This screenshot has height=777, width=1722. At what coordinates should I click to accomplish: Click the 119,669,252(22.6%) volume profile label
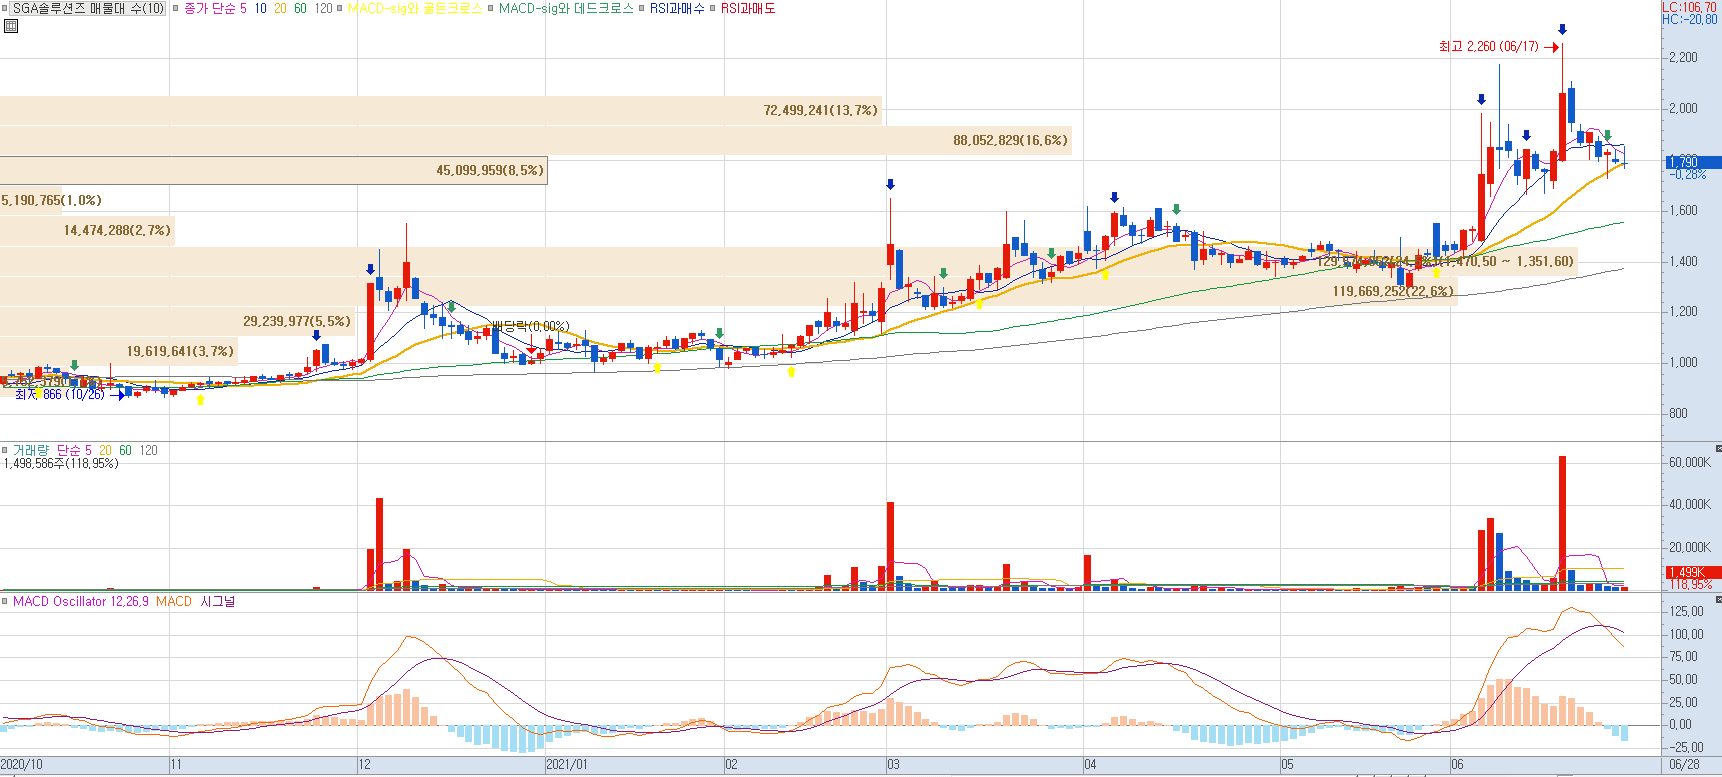point(1393,291)
